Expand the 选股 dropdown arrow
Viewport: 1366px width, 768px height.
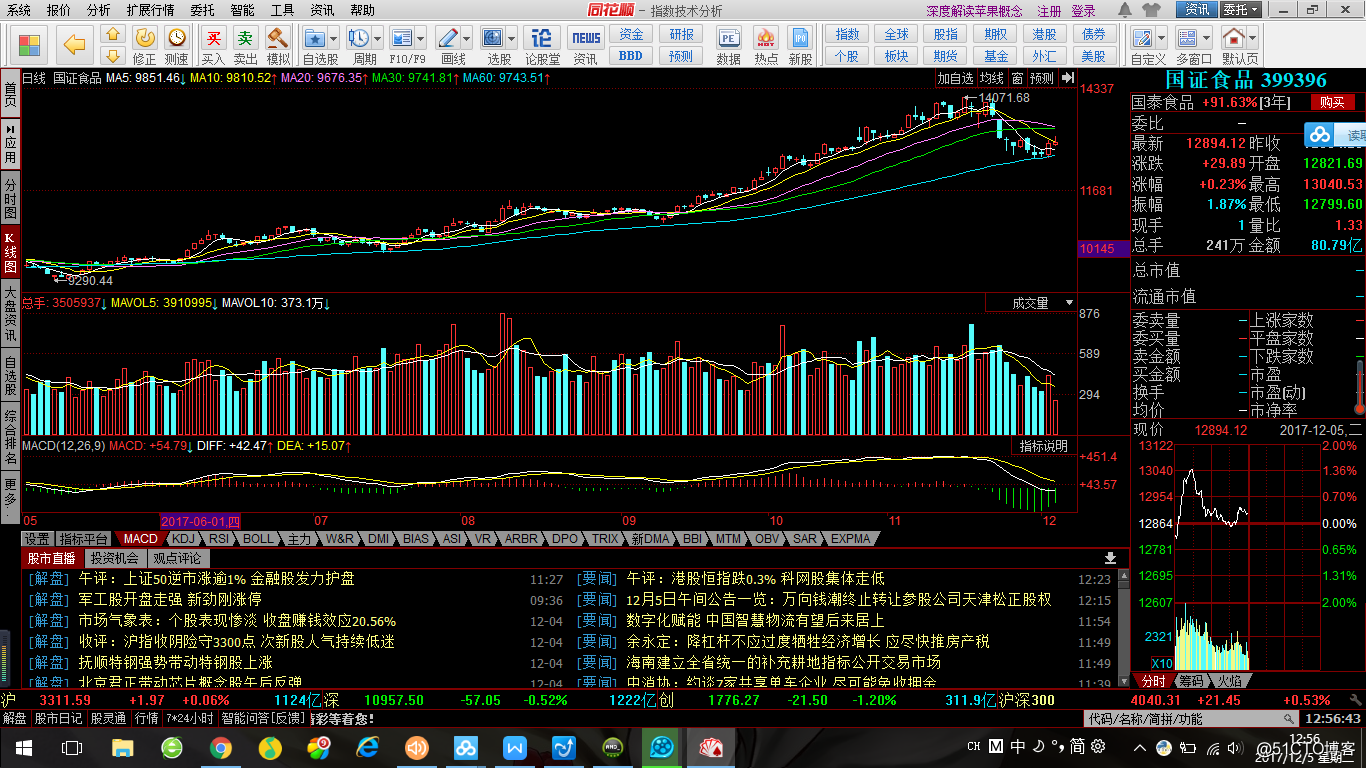click(x=511, y=38)
